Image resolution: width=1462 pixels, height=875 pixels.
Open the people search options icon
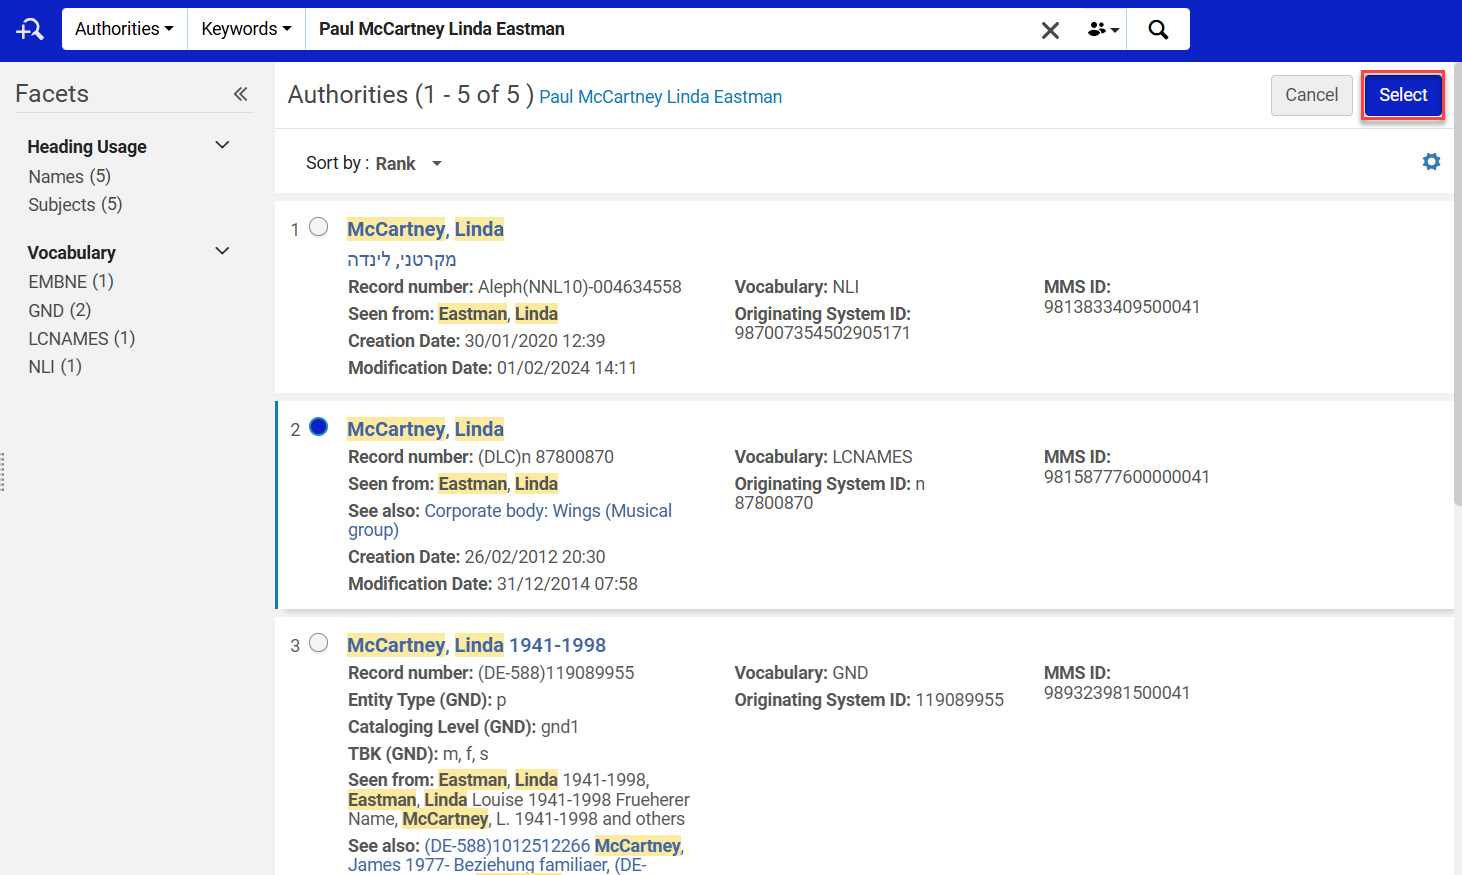(1103, 29)
